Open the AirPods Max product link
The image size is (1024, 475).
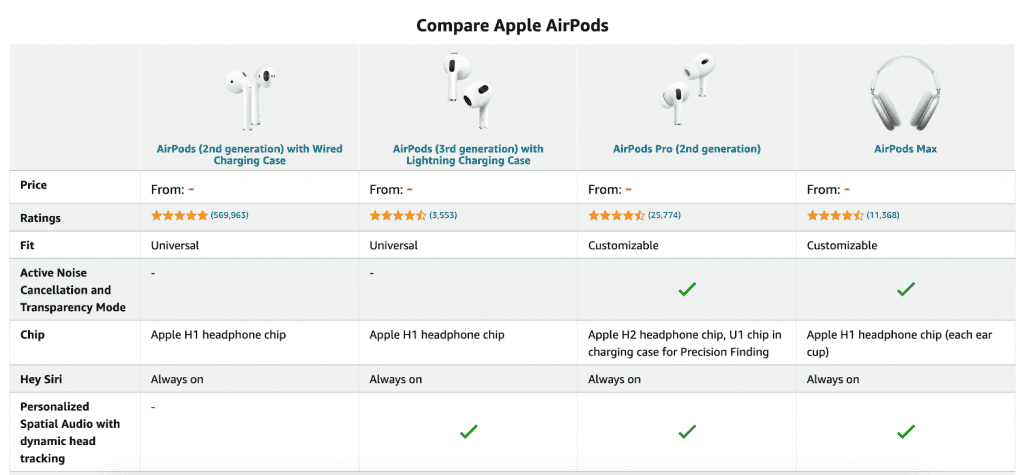pos(905,149)
